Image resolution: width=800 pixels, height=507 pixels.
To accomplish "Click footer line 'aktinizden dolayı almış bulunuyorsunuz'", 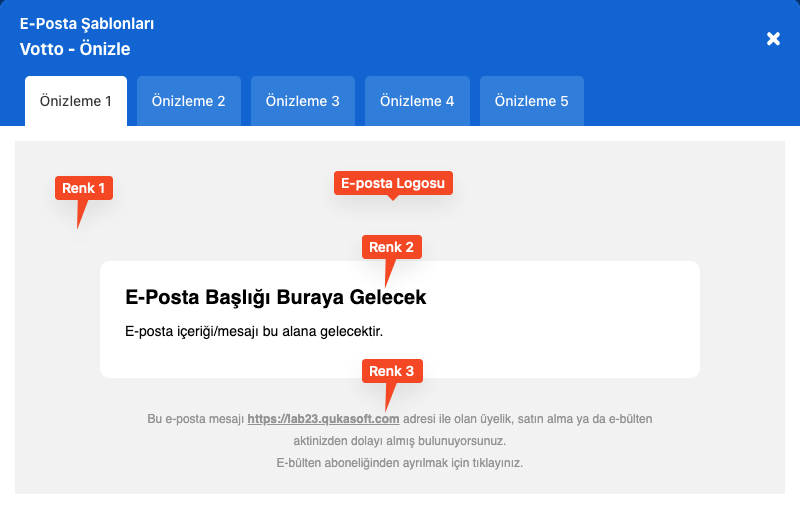I will 399,441.
